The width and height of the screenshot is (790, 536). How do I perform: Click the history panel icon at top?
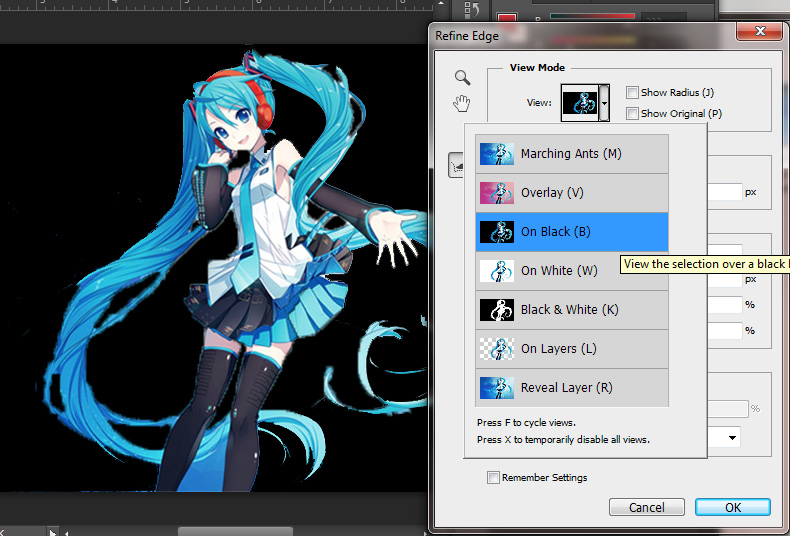pos(472,9)
